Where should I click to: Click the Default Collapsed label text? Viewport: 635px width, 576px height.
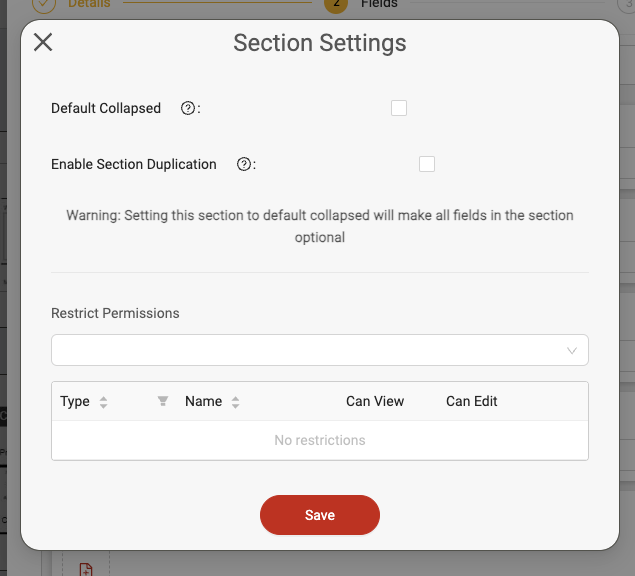tap(106, 108)
